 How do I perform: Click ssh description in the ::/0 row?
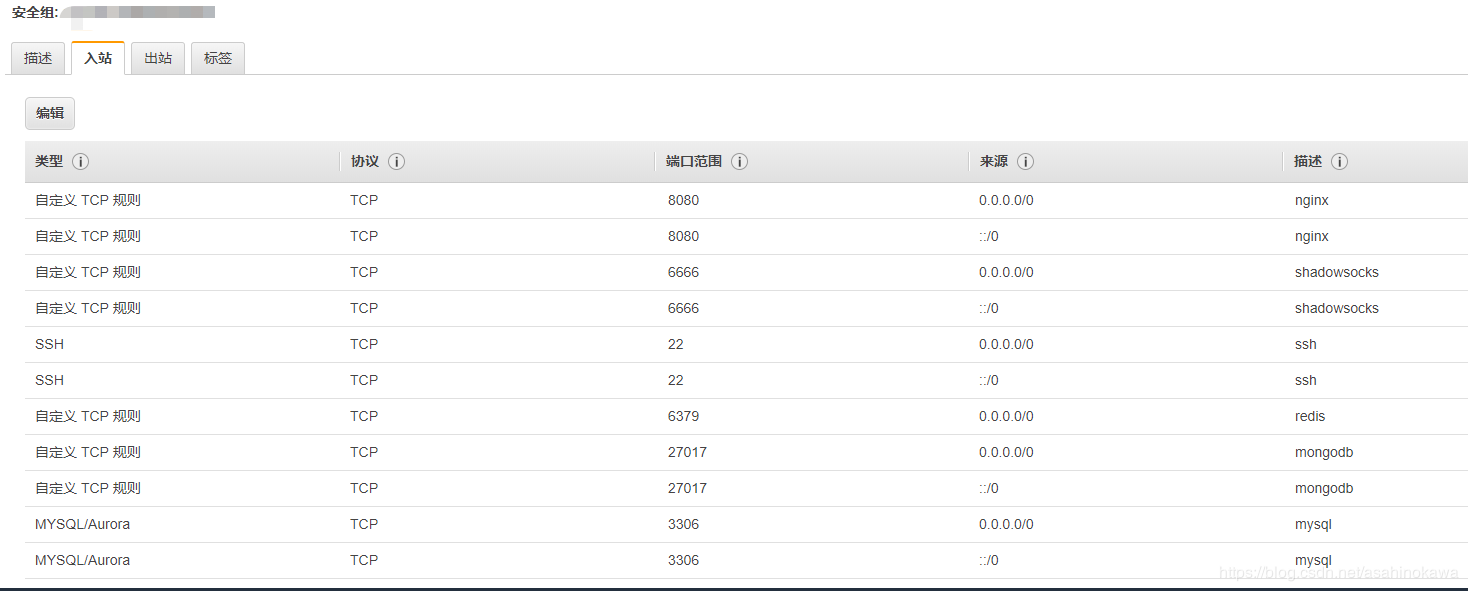(x=1306, y=380)
